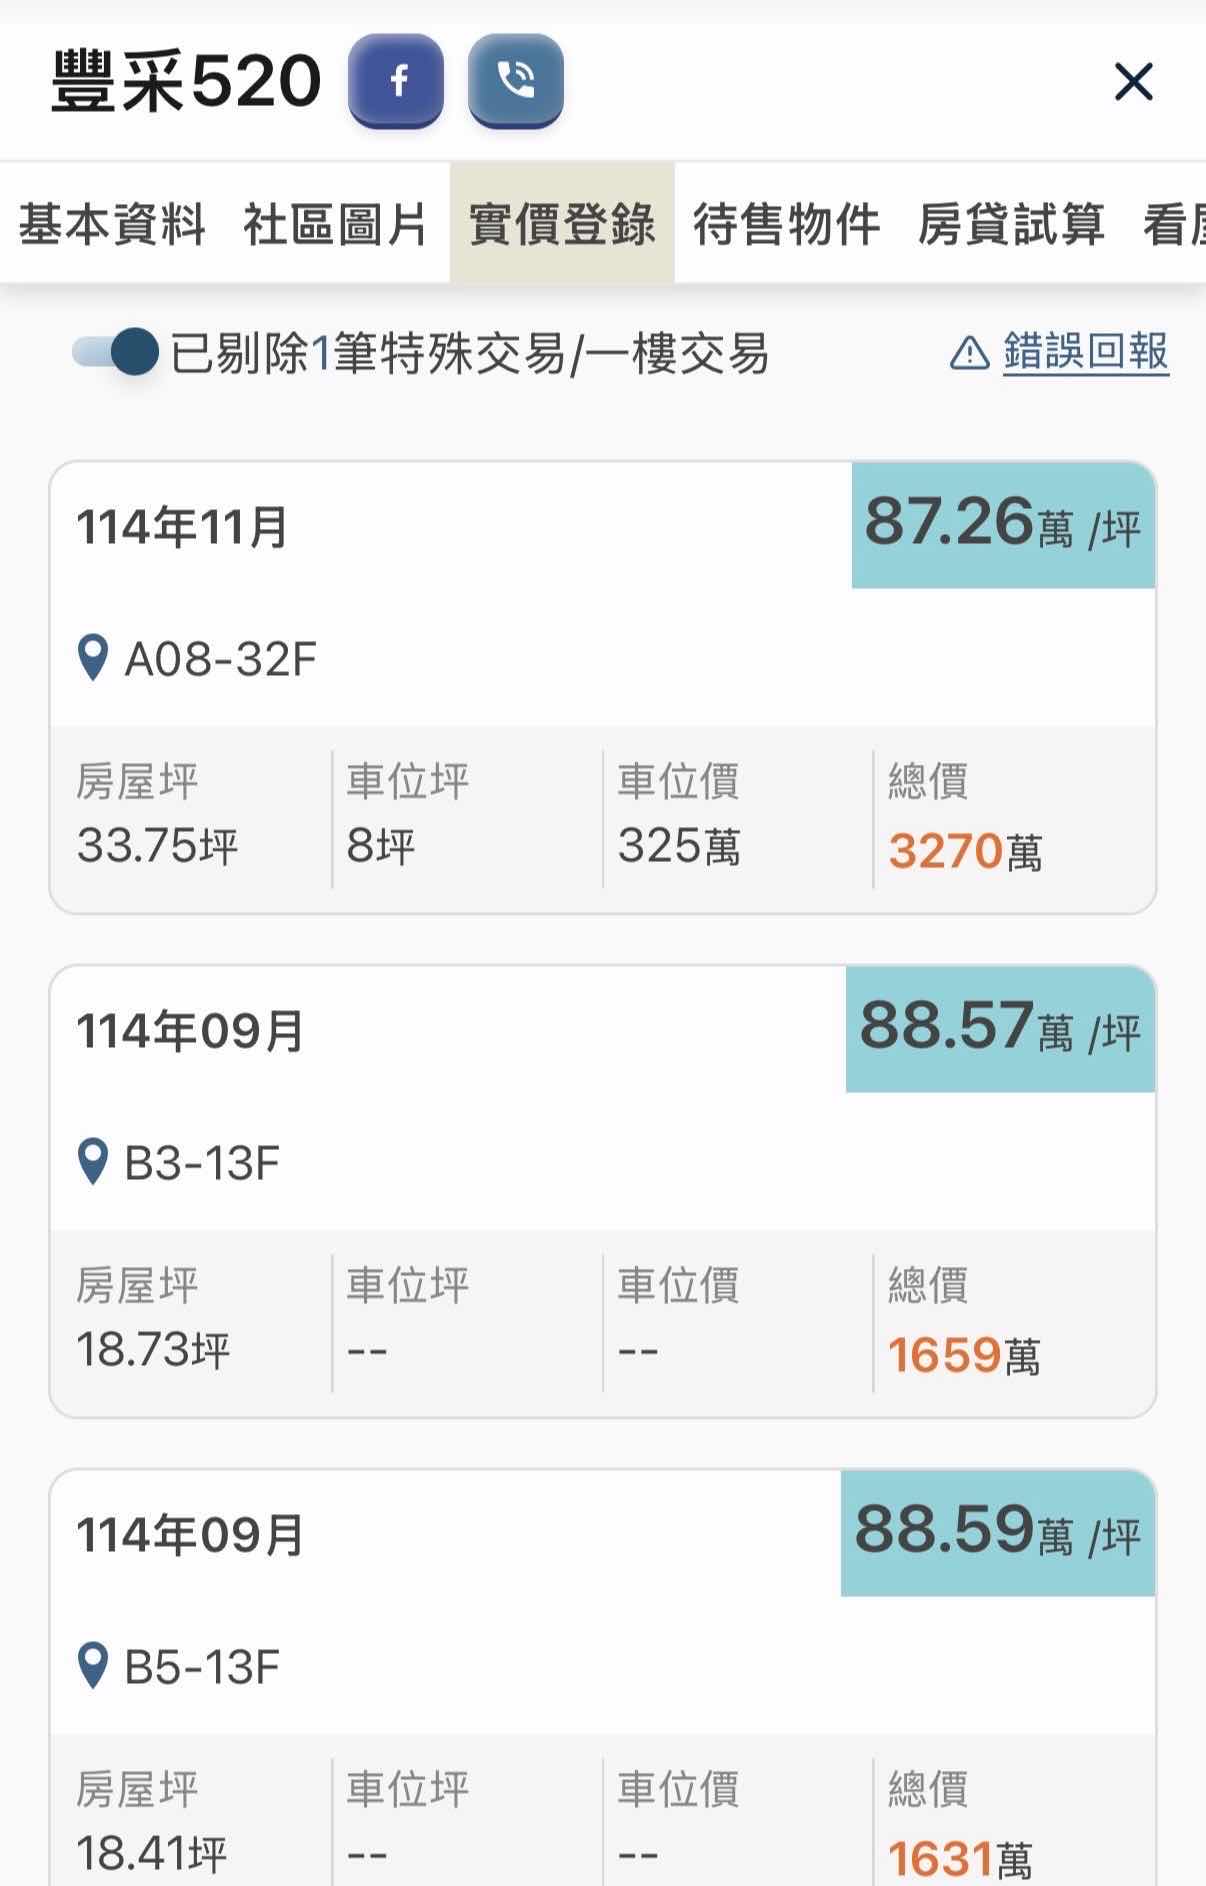Switch to the 社區圖片 tab
Viewport: 1206px width, 1886px height.
click(336, 224)
